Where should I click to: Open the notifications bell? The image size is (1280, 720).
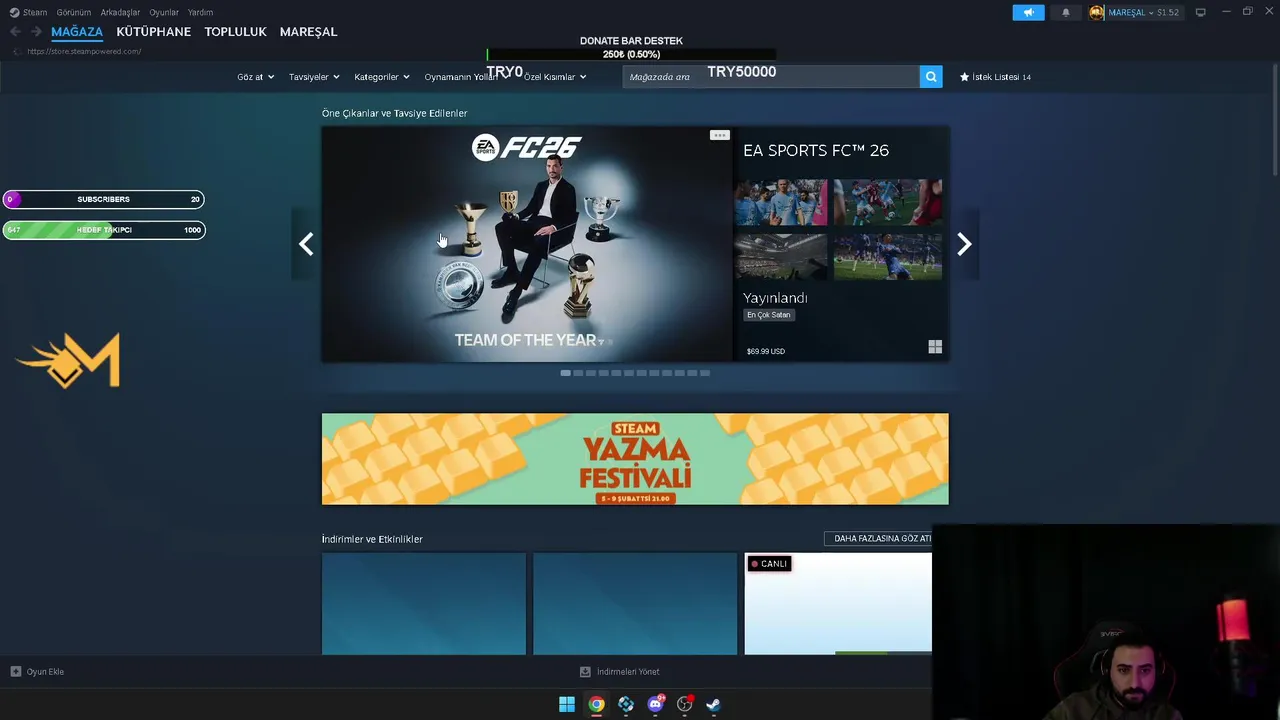(1065, 12)
